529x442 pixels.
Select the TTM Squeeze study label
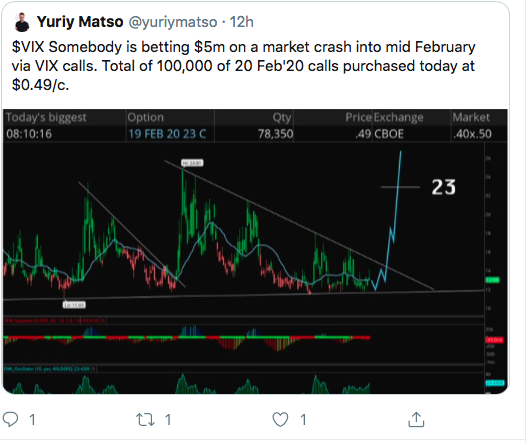click(52, 321)
